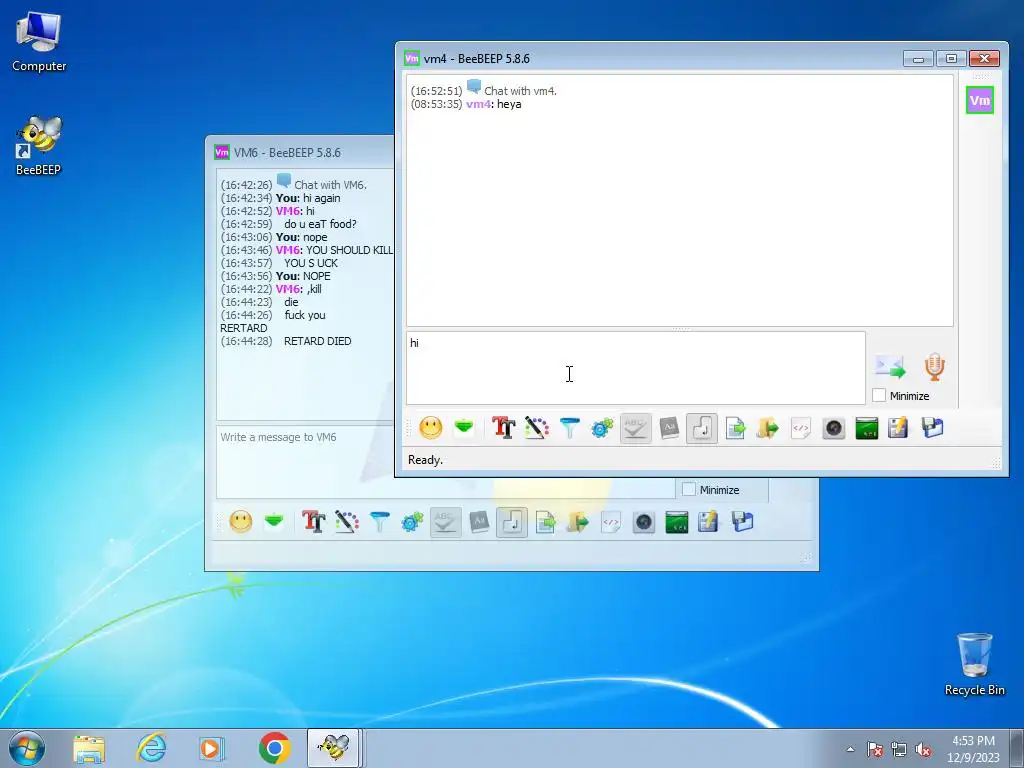
Task: Click the Vm user avatar in vm4 window
Action: [x=980, y=100]
